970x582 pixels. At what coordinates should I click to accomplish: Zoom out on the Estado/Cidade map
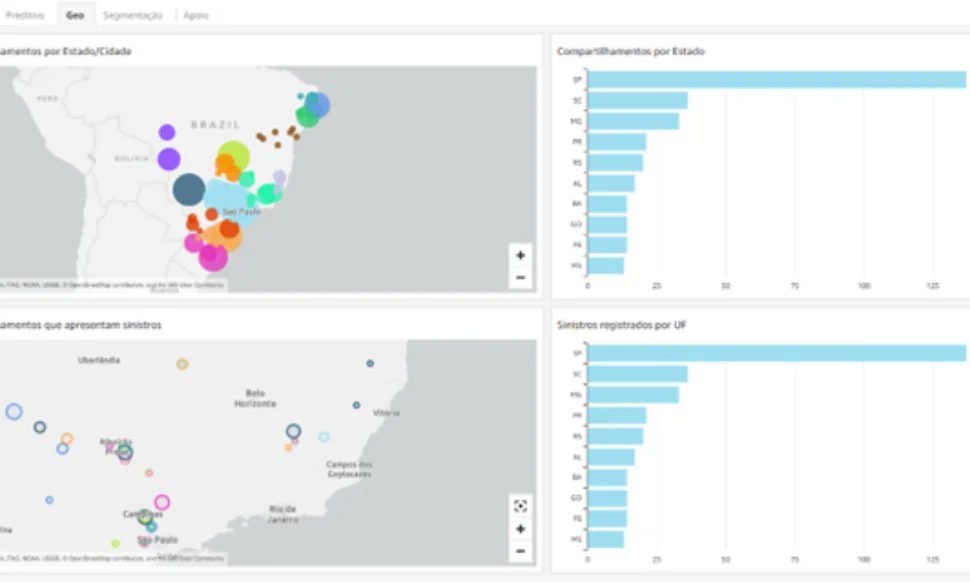coord(520,277)
